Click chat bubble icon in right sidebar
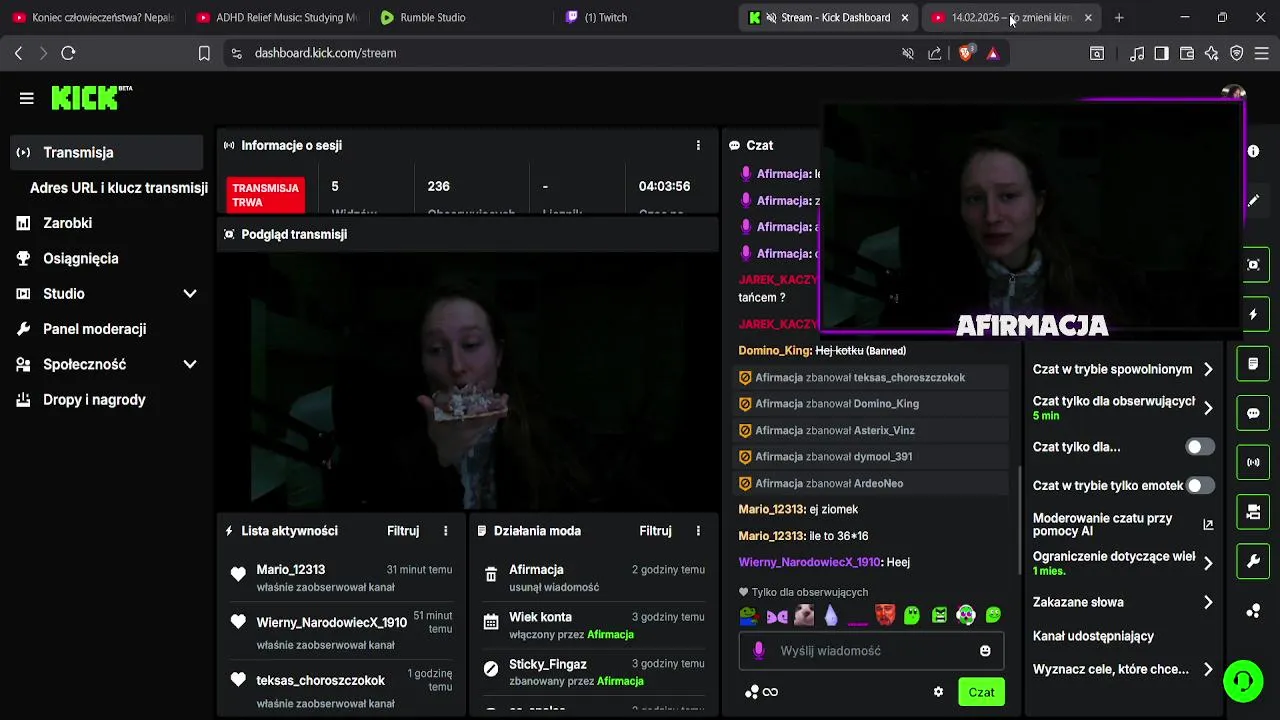The height and width of the screenshot is (720, 1280). tap(1253, 413)
